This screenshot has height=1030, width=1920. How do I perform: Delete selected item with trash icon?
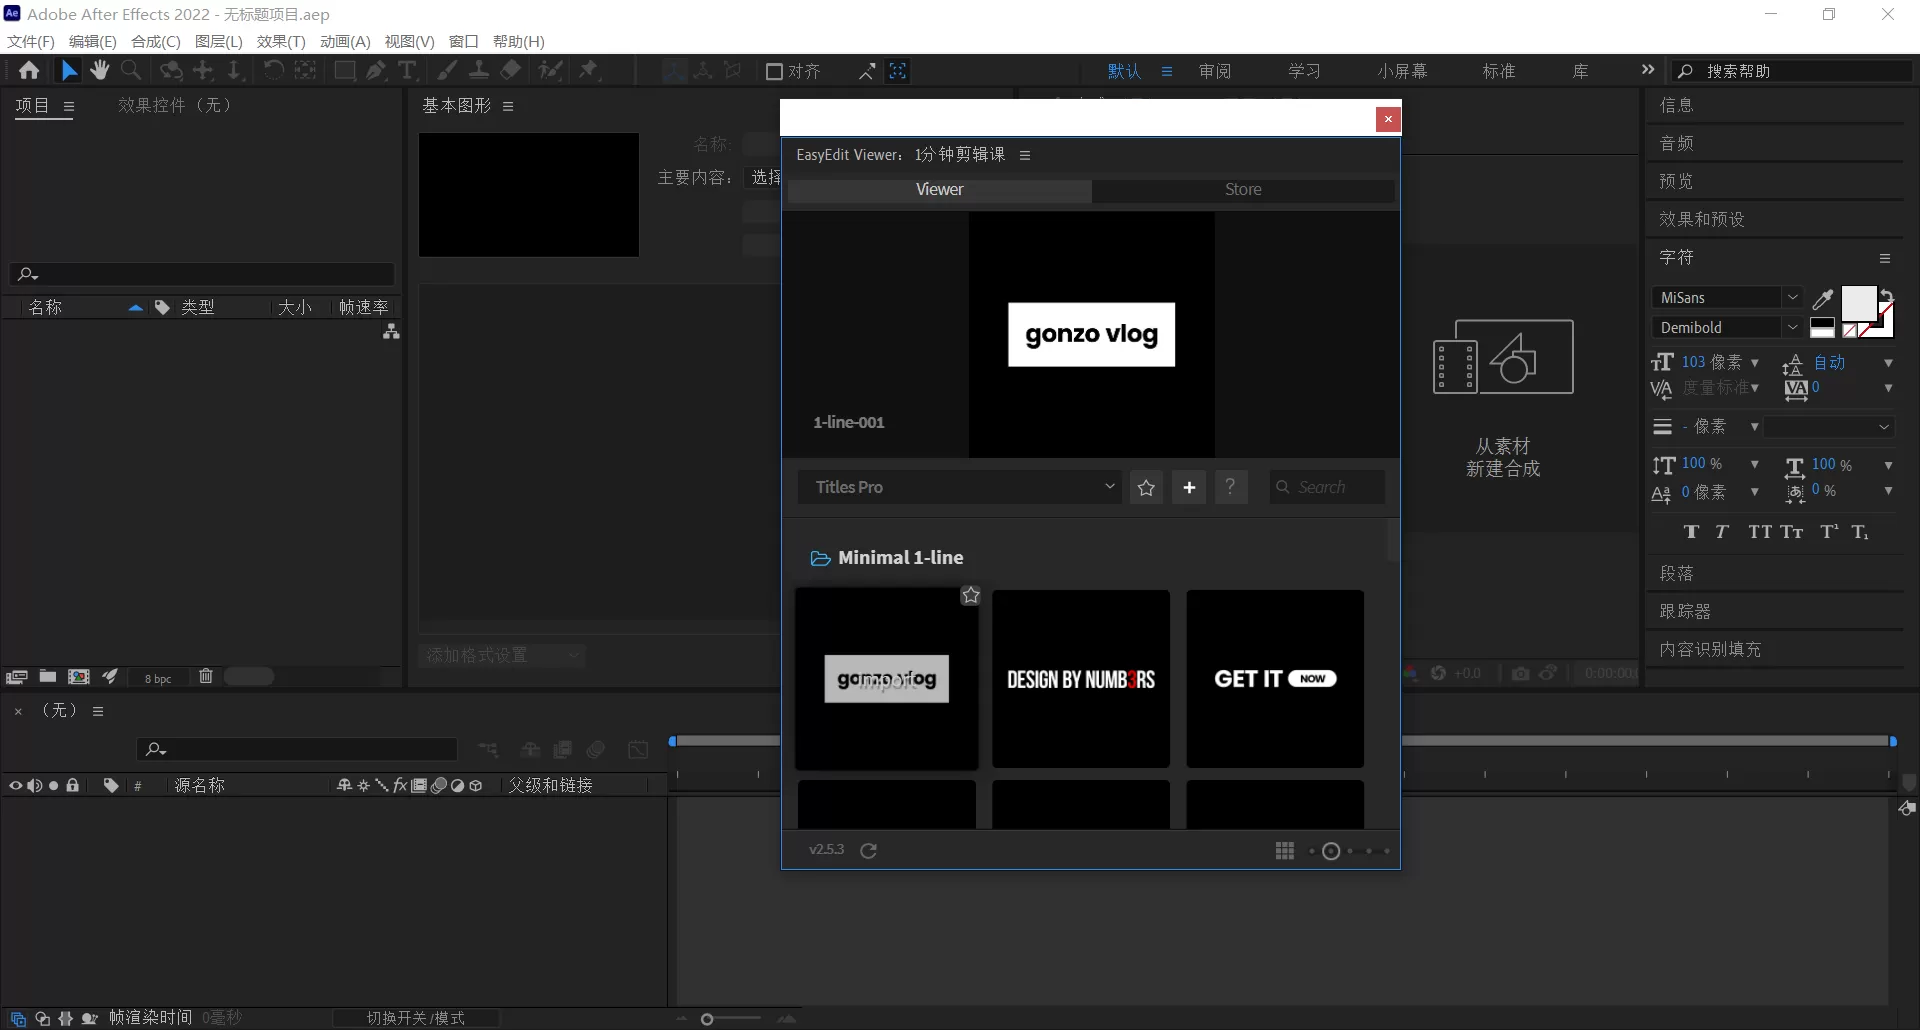[205, 677]
